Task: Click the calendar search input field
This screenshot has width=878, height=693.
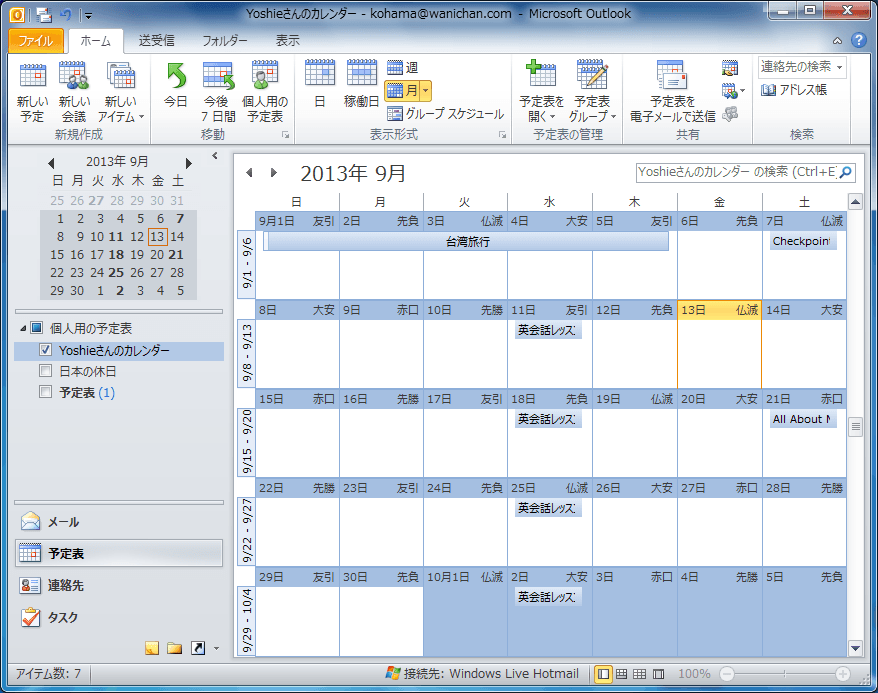Action: pyautogui.click(x=737, y=172)
